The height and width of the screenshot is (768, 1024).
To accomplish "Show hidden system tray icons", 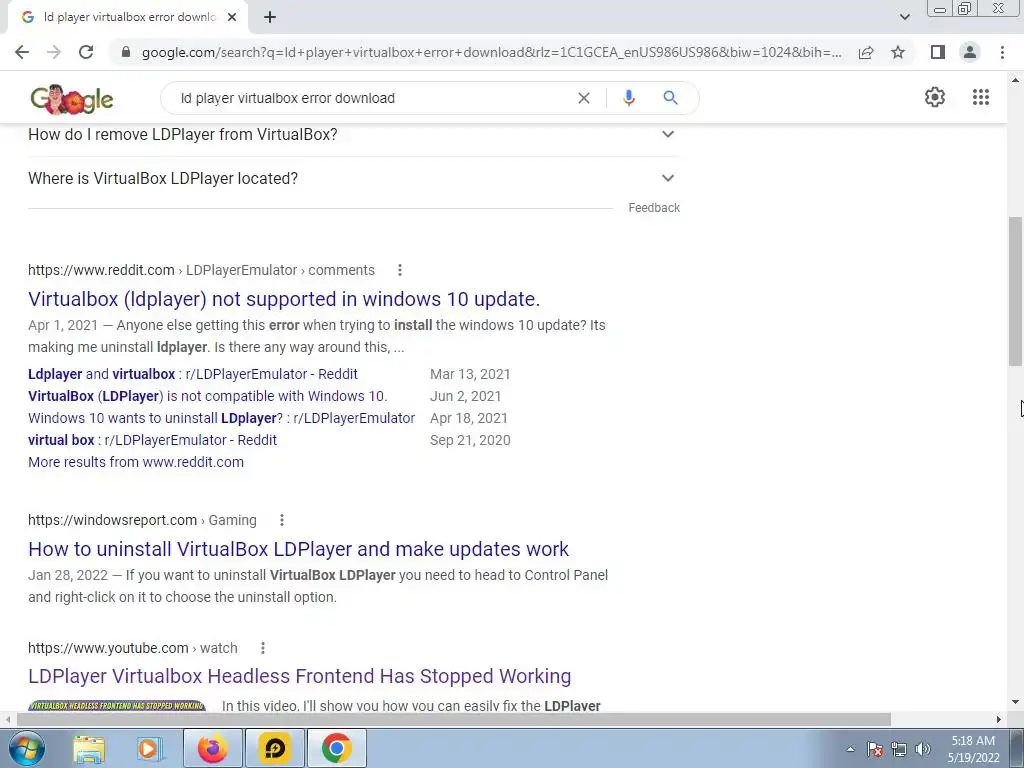I will (x=850, y=749).
